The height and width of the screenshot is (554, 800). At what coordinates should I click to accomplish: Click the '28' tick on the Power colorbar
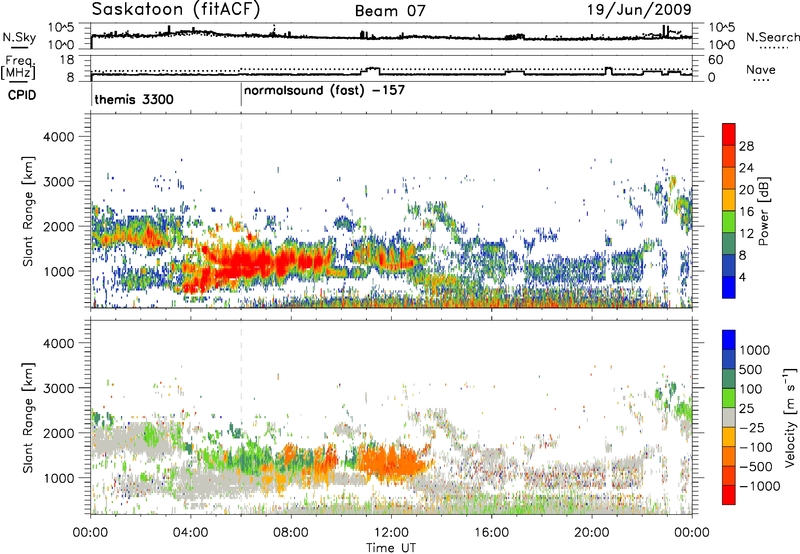click(746, 146)
